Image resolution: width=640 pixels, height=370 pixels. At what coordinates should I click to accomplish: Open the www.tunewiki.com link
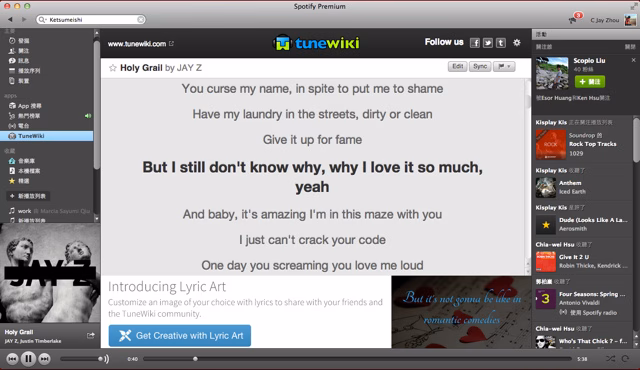click(140, 44)
